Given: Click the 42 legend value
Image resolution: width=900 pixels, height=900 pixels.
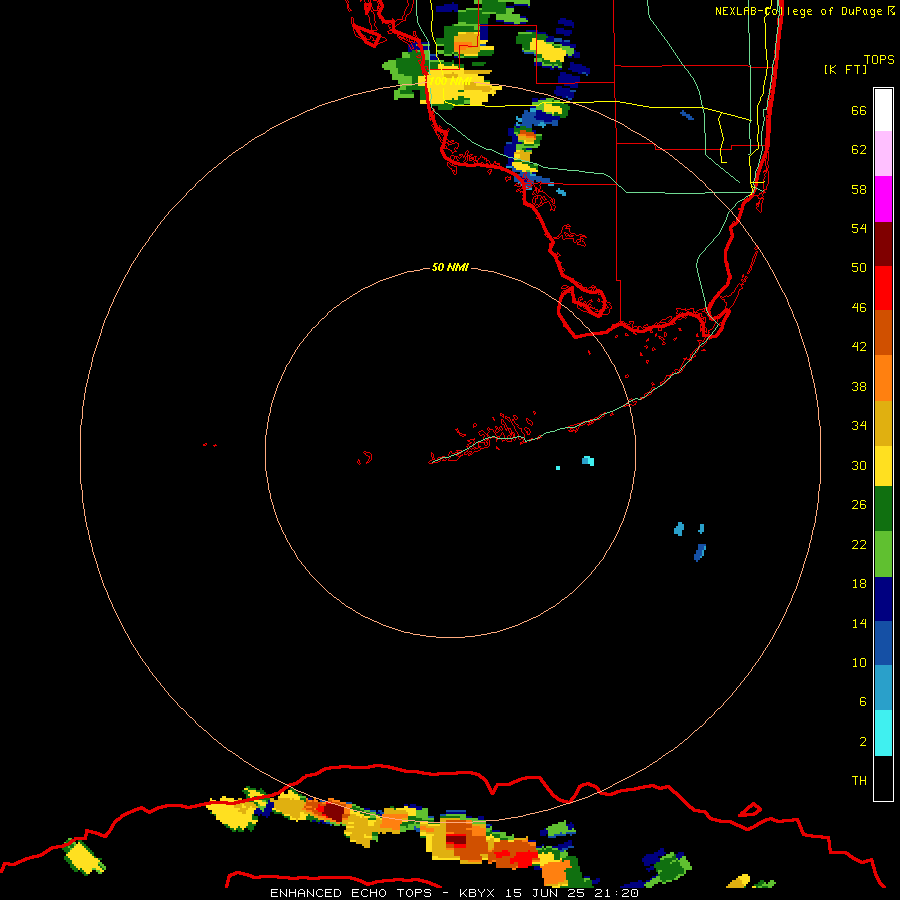Looking at the screenshot, I should point(859,347).
